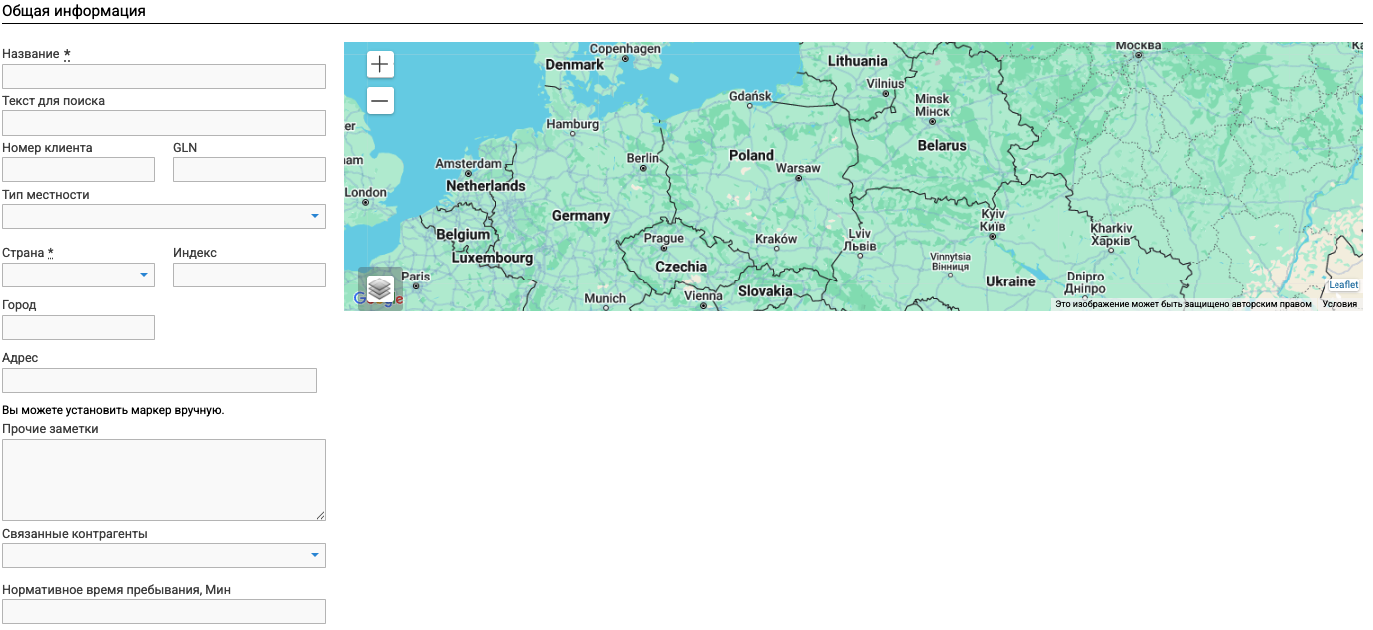Zoom in on the map
1373x630 pixels.
(380, 65)
